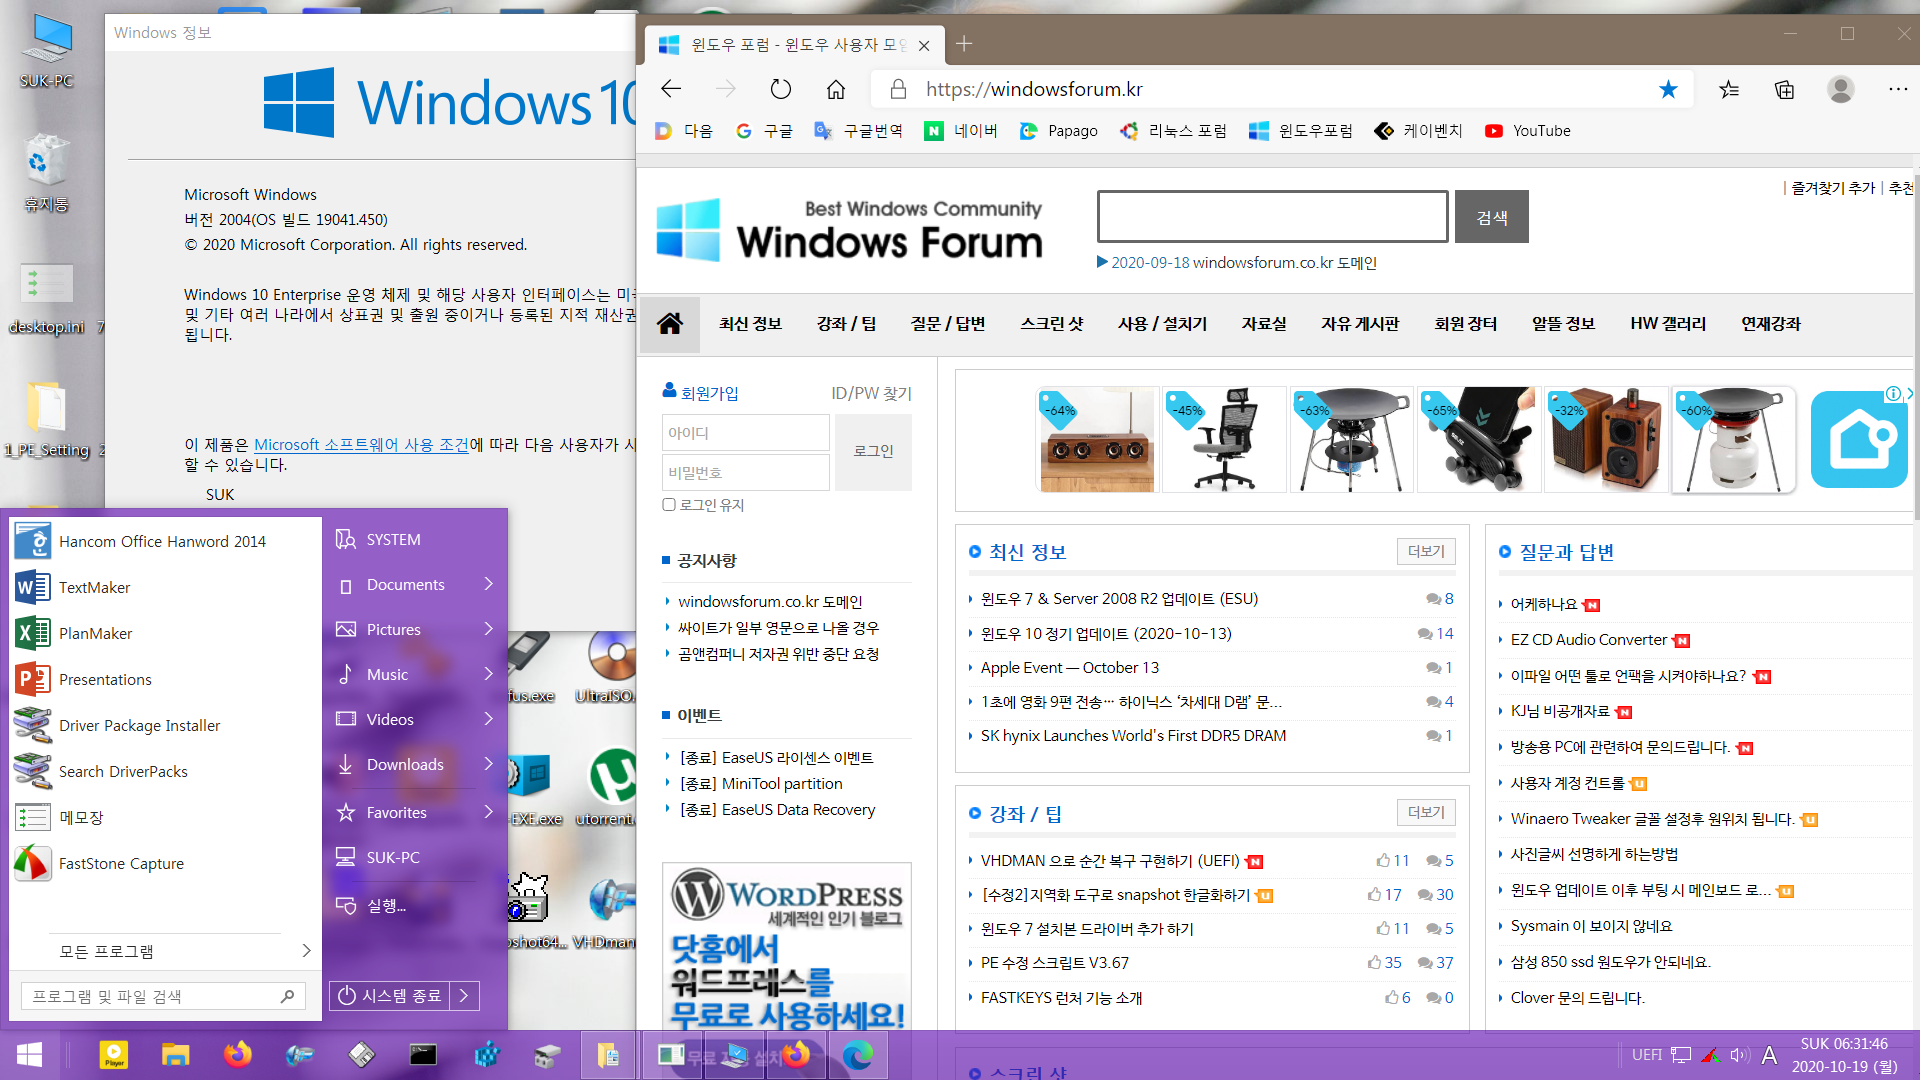Open the 자료실 menu
Screen dimensions: 1920x1080
pyautogui.click(x=1264, y=323)
